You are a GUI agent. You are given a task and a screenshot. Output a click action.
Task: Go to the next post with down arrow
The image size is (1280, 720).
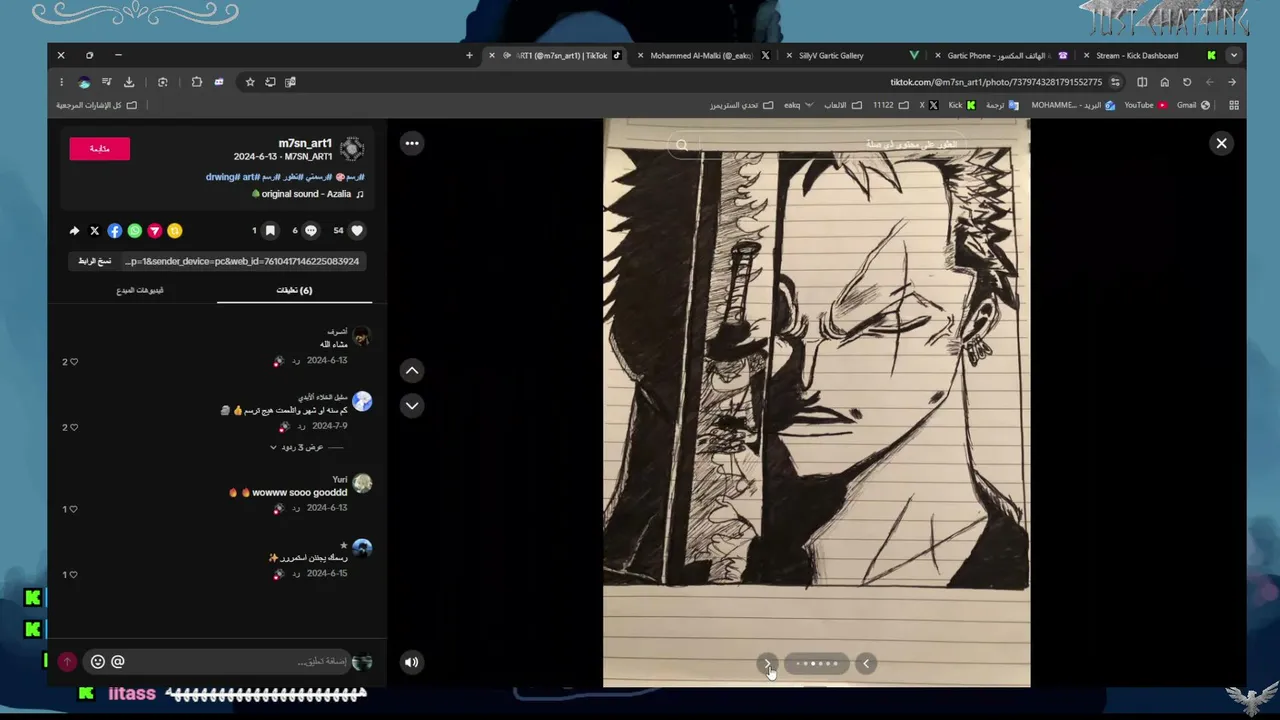pyautogui.click(x=412, y=405)
